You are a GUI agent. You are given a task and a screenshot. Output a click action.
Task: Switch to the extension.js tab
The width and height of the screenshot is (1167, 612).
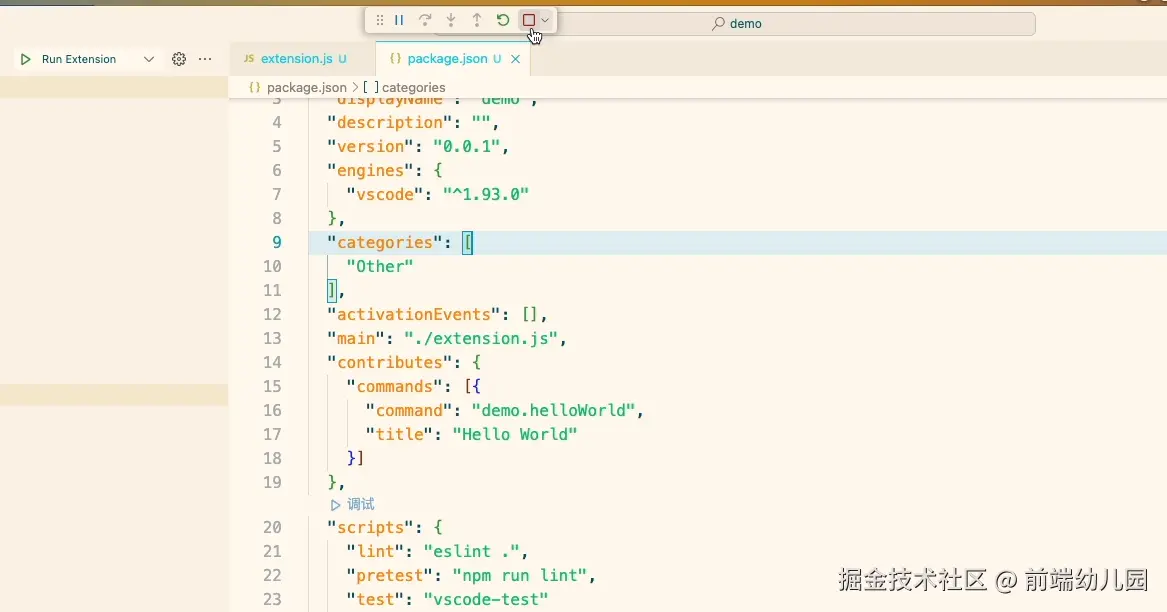295,58
